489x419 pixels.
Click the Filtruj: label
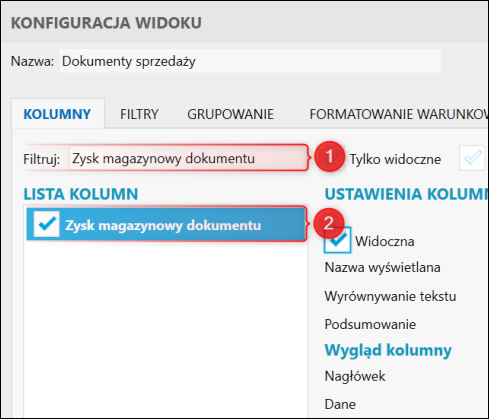[42, 159]
